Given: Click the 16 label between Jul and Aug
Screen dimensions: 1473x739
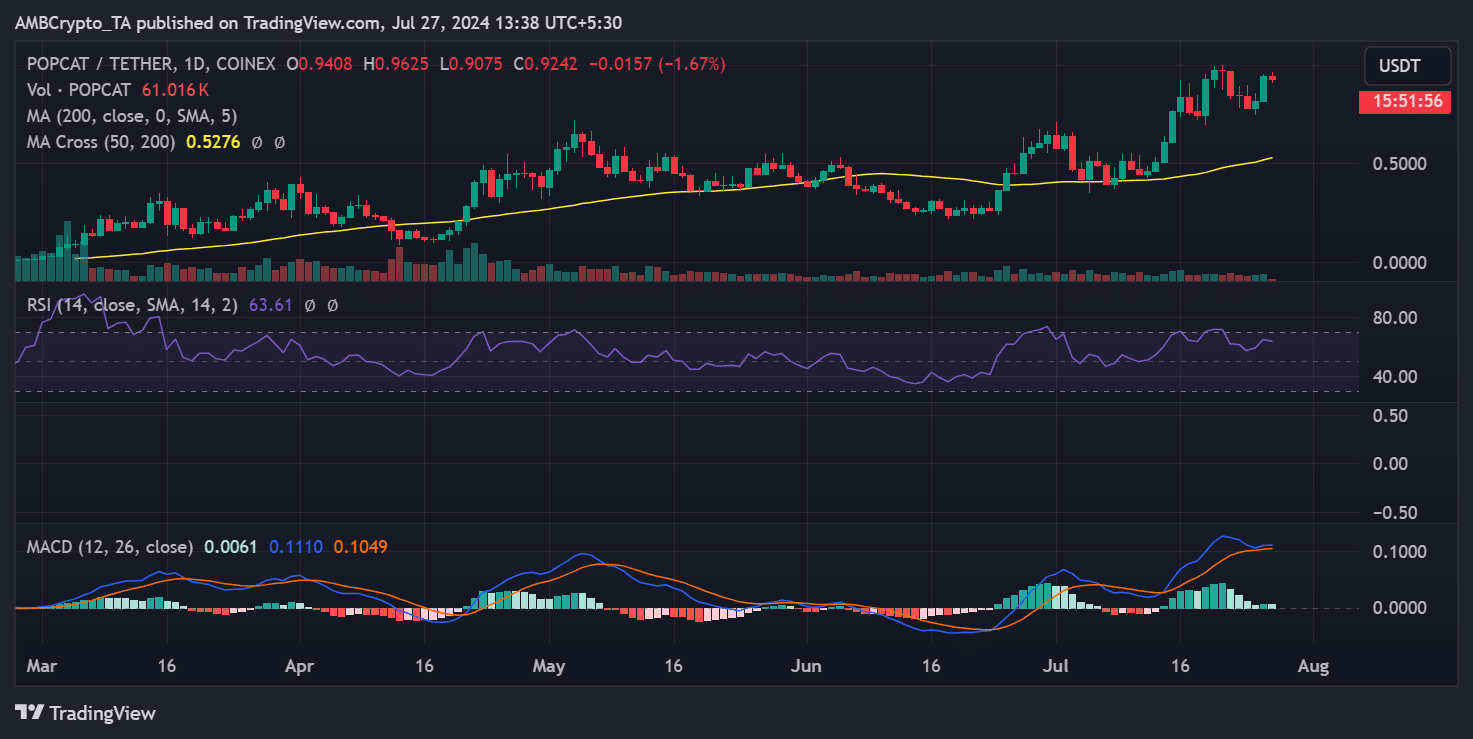Looking at the screenshot, I should coord(1180,666).
